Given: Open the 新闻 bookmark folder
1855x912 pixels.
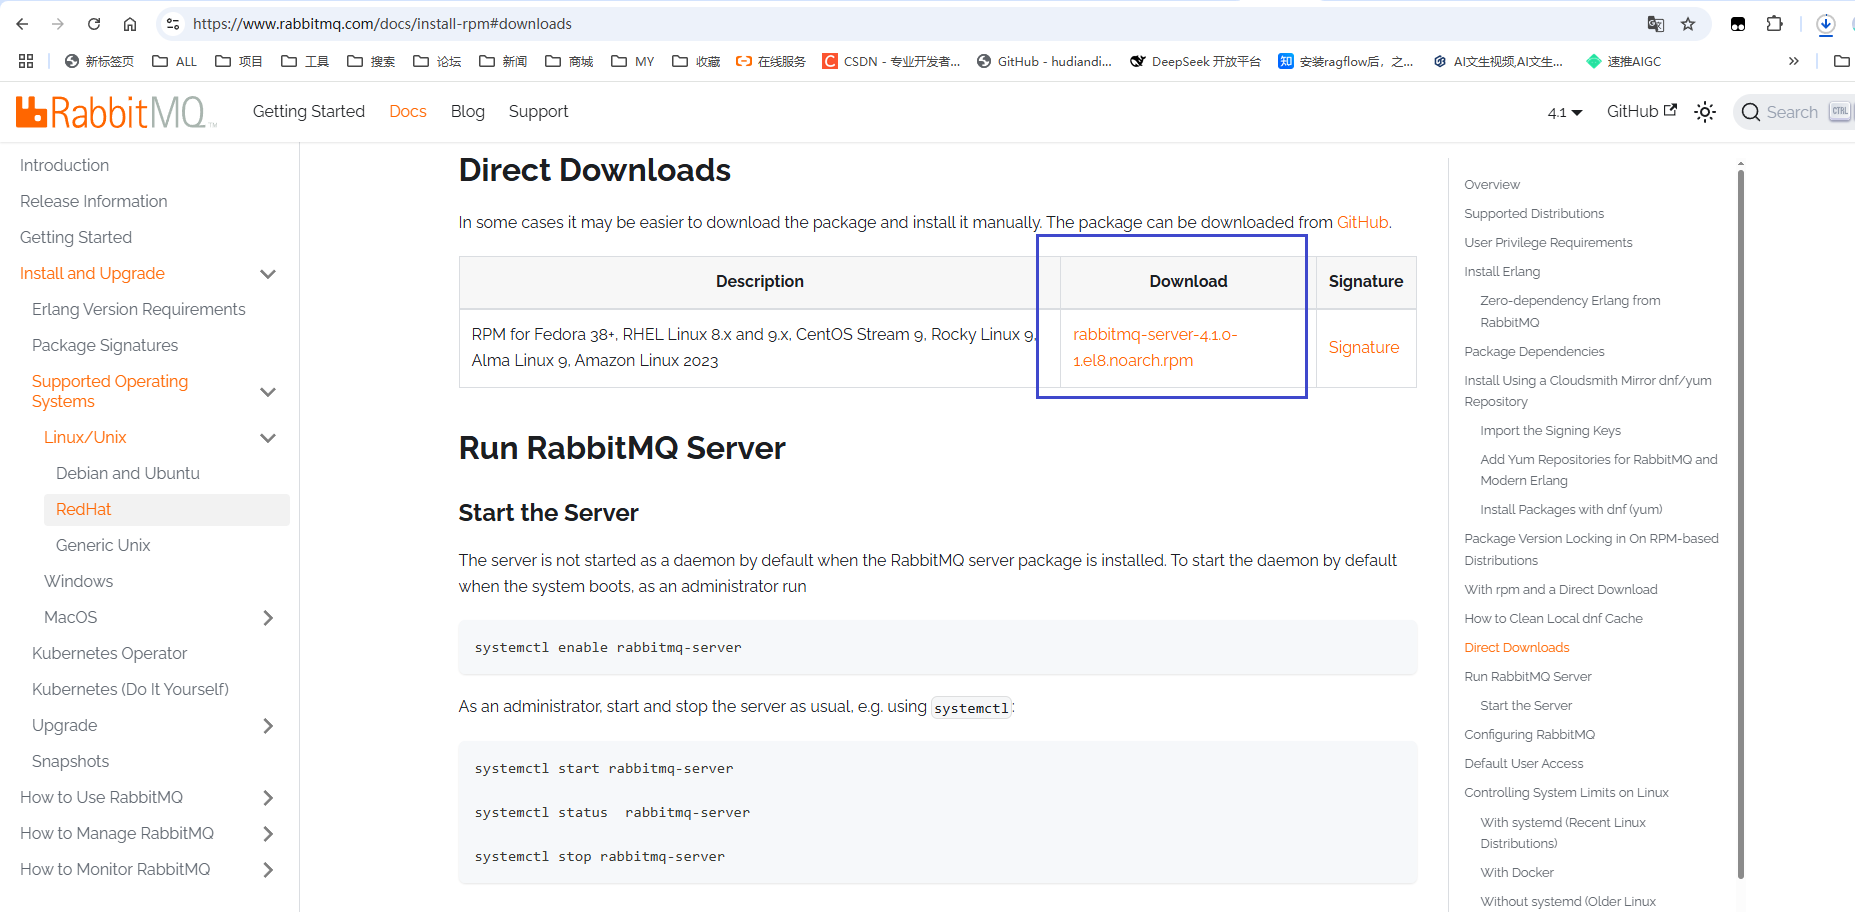Looking at the screenshot, I should click(x=503, y=61).
